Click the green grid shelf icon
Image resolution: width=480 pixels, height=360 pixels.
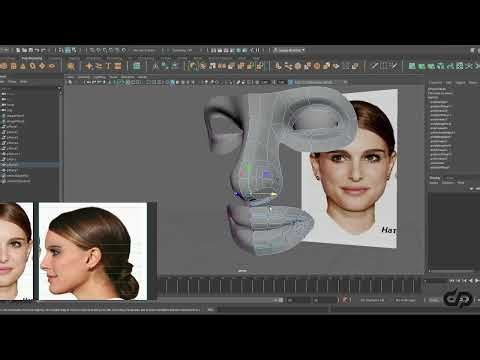[x=136, y=66]
